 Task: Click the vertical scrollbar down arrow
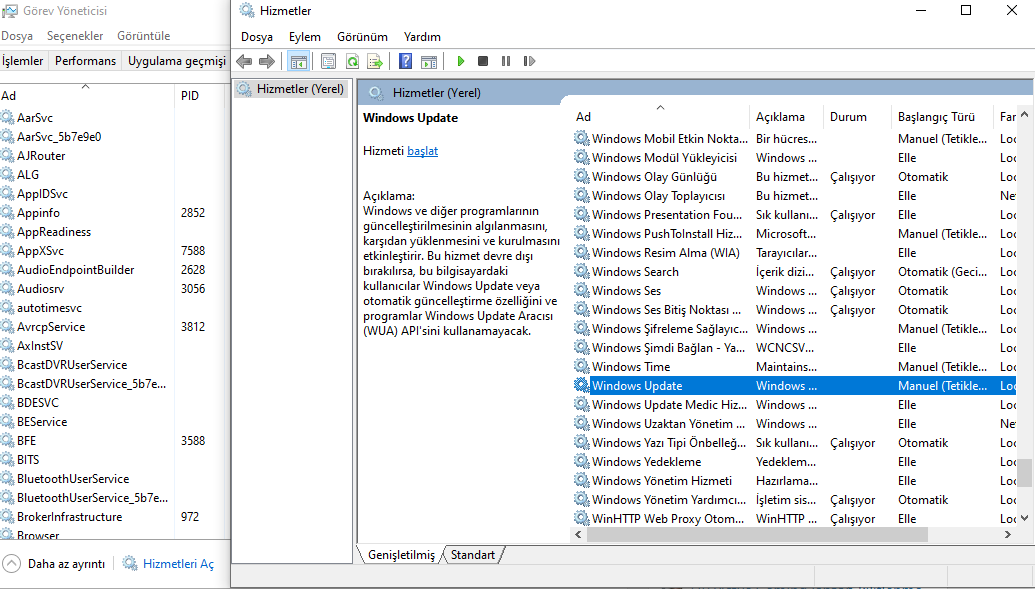click(1024, 518)
